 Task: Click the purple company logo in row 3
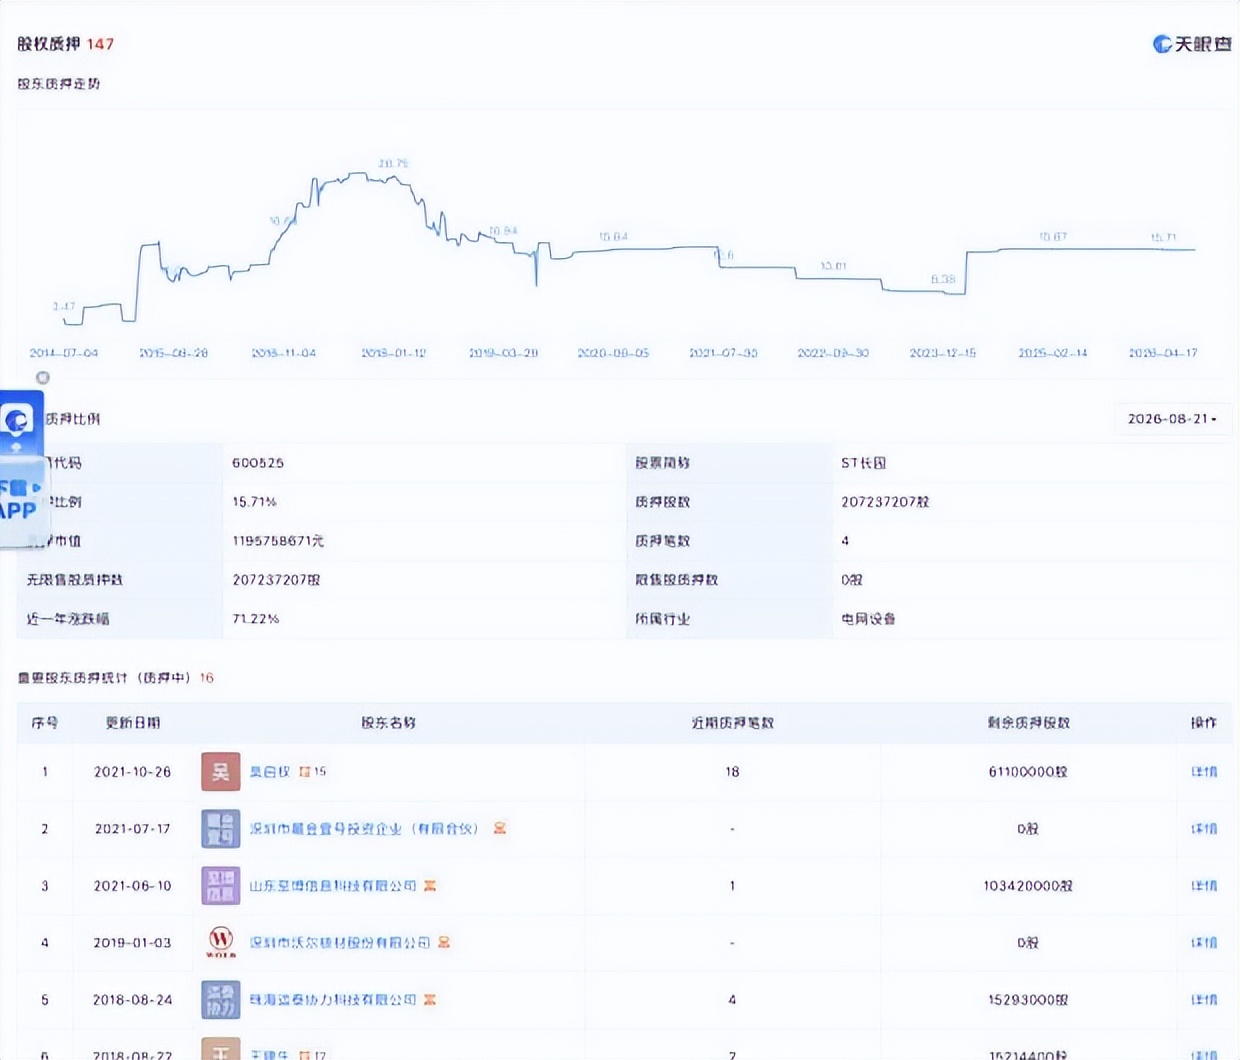click(x=221, y=886)
